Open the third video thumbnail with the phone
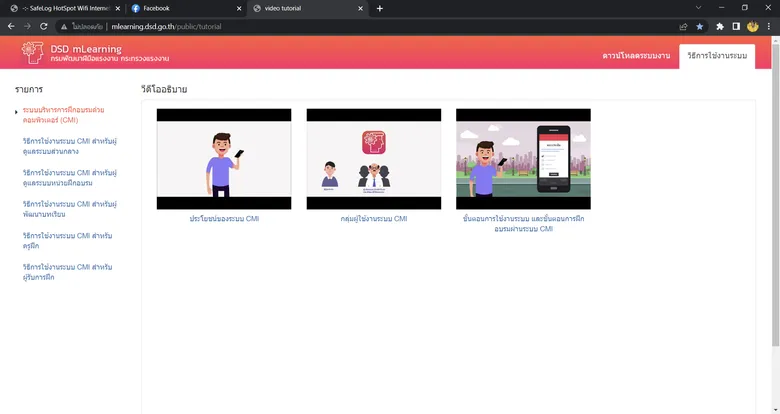The width and height of the screenshot is (780, 414). click(x=523, y=159)
